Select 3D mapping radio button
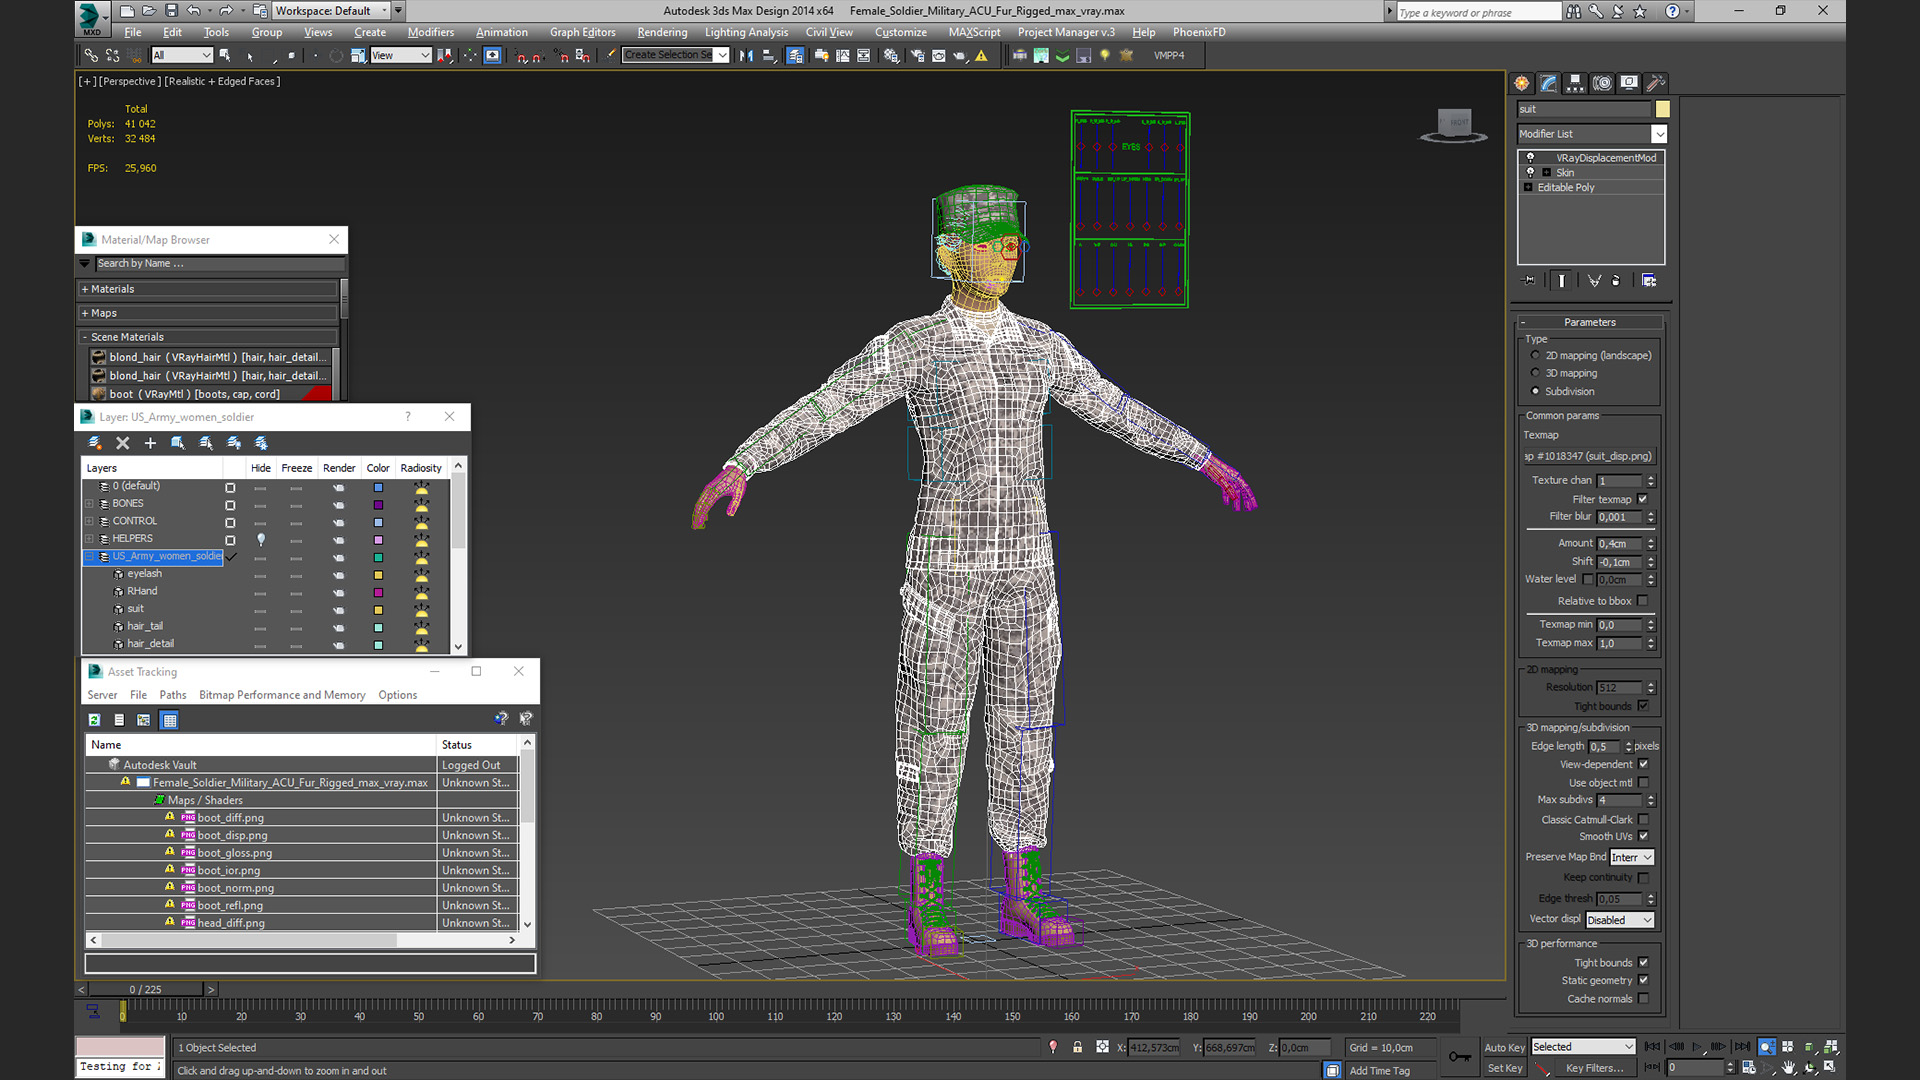 click(1535, 373)
